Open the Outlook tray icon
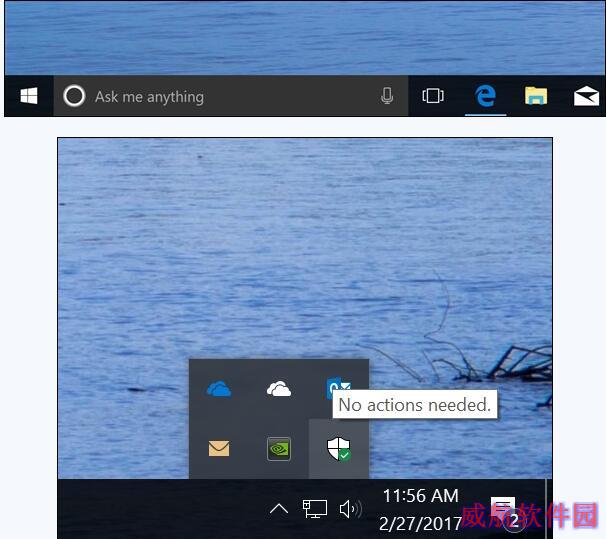This screenshot has width=606, height=539. (x=339, y=389)
